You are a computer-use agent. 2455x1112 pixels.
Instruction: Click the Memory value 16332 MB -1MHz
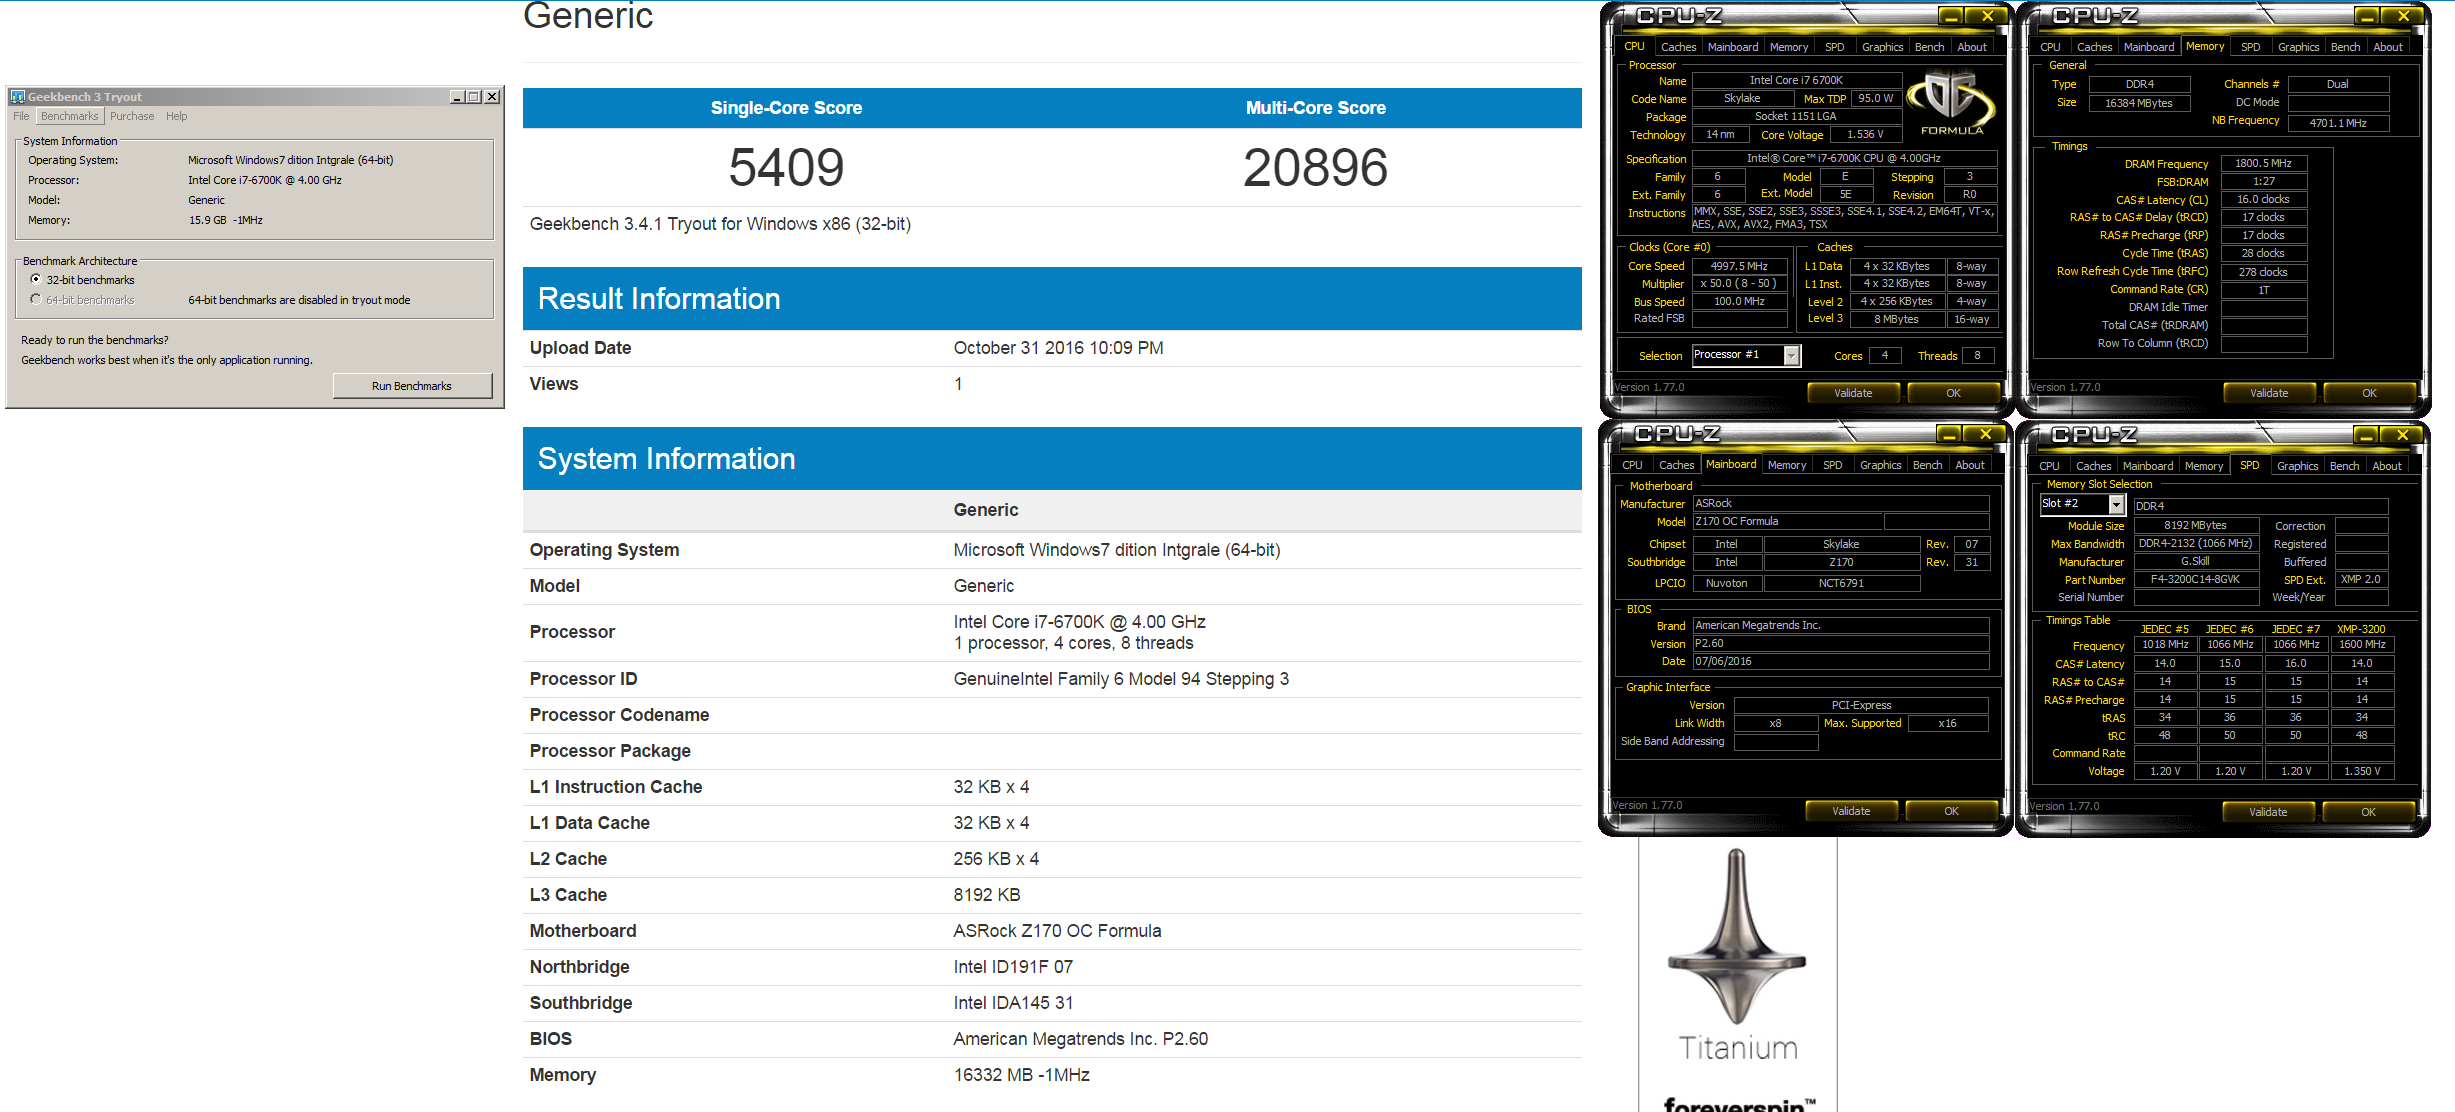tap(1021, 1075)
